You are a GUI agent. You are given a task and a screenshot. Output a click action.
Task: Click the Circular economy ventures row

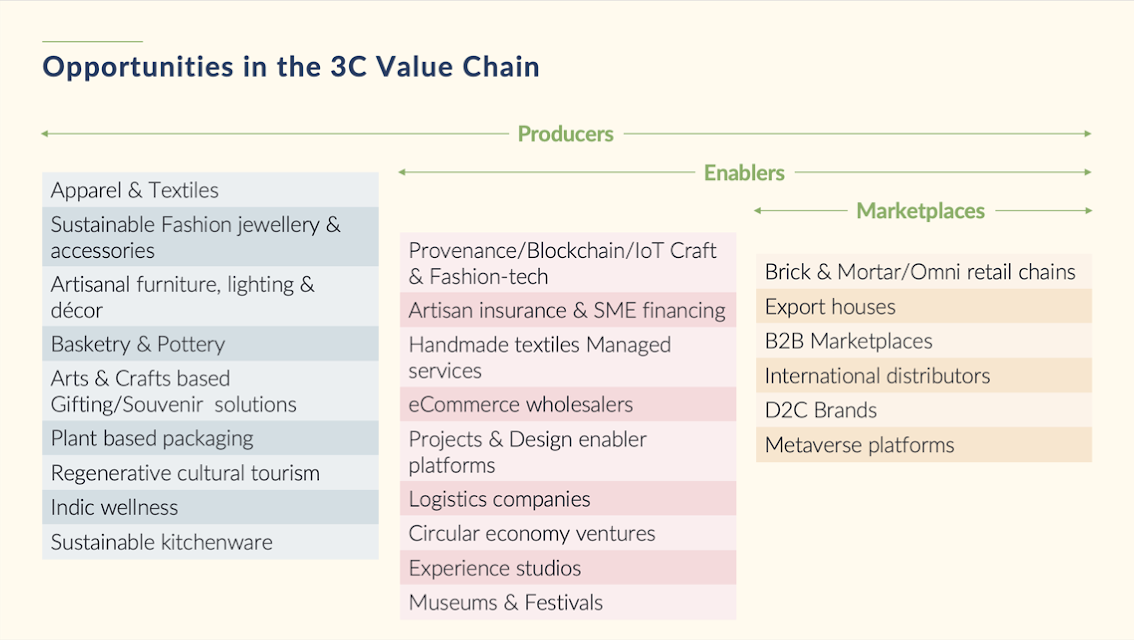(568, 534)
